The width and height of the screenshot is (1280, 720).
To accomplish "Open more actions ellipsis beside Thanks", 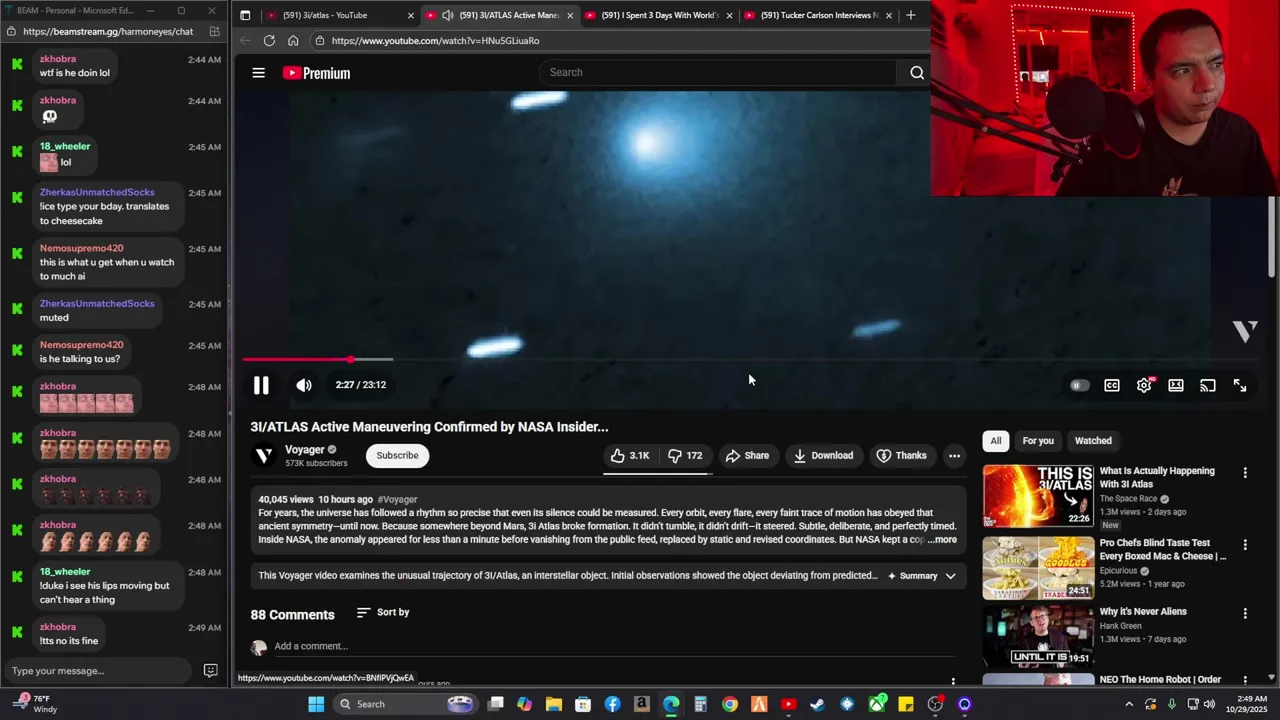I will [x=954, y=455].
